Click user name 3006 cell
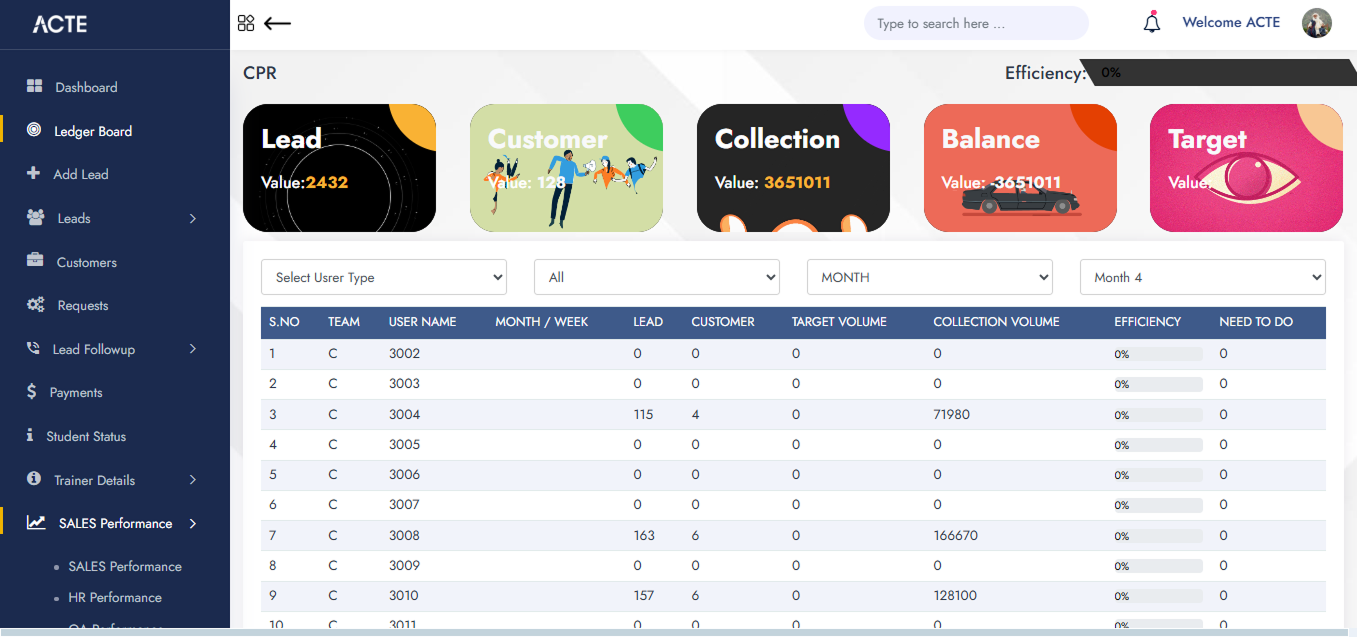Viewport: 1357px width, 637px height. coord(405,474)
